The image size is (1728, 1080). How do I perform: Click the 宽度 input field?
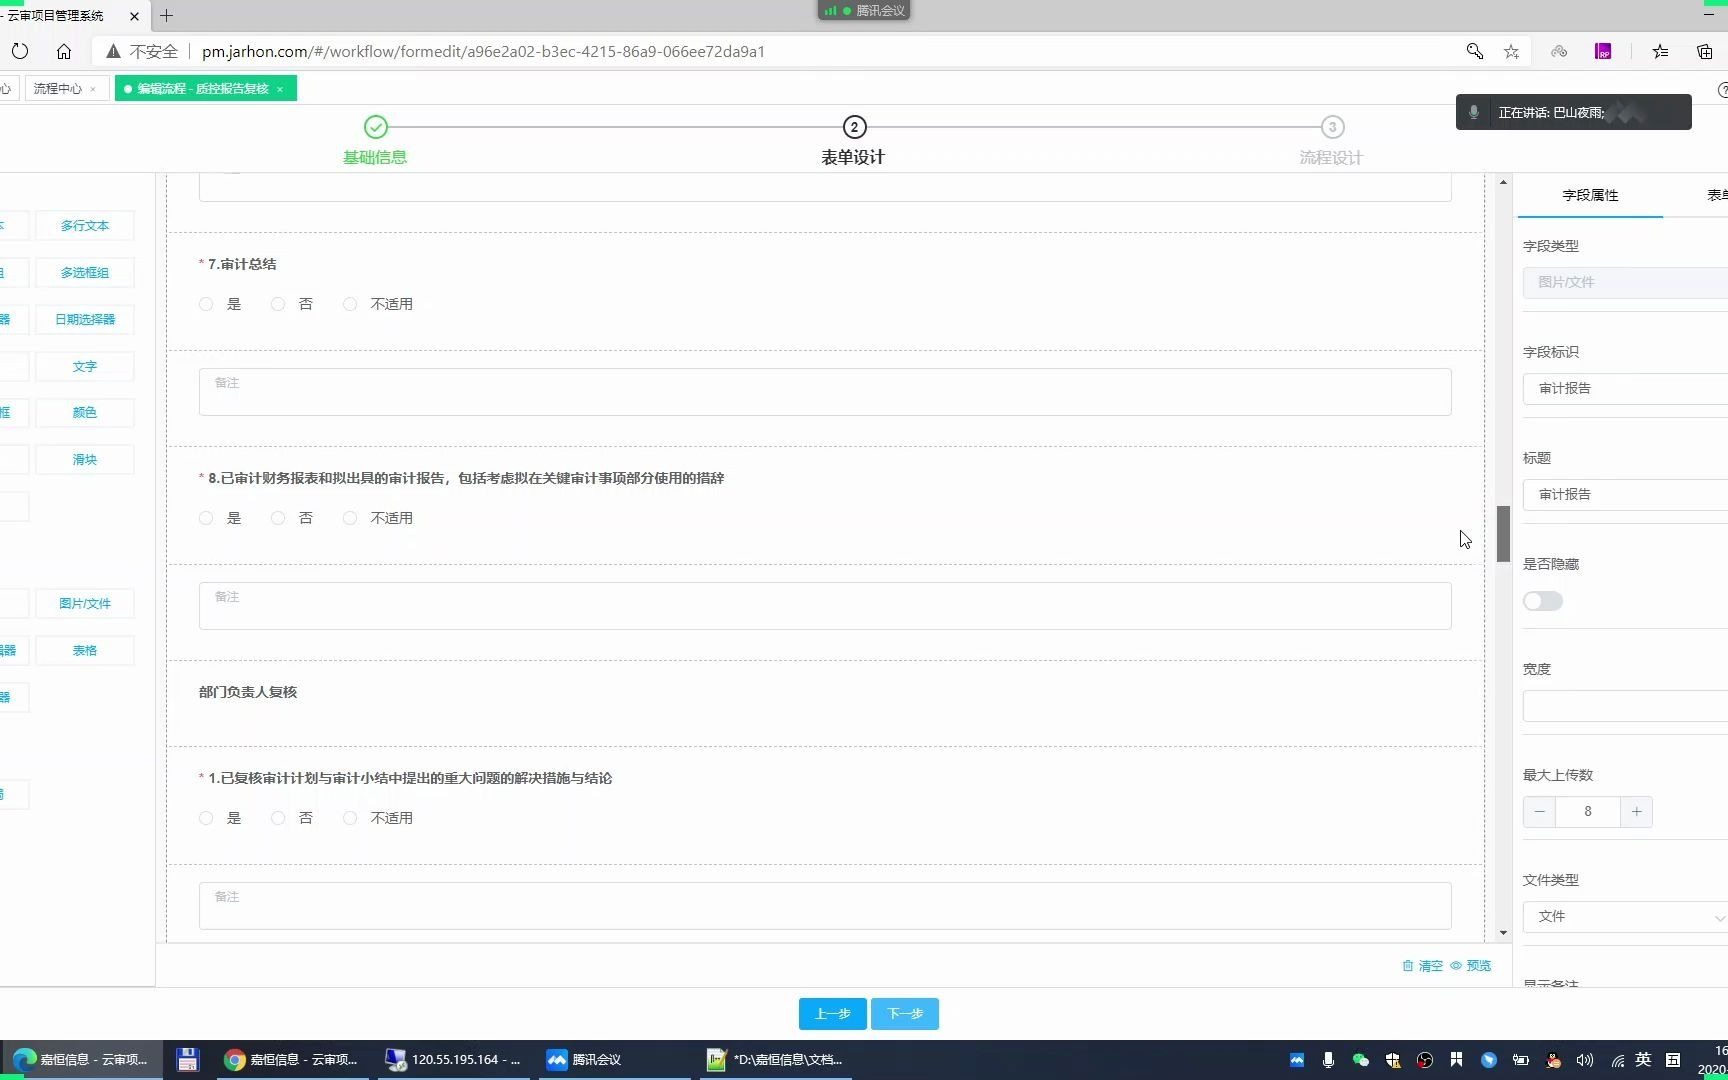pyautogui.click(x=1625, y=706)
